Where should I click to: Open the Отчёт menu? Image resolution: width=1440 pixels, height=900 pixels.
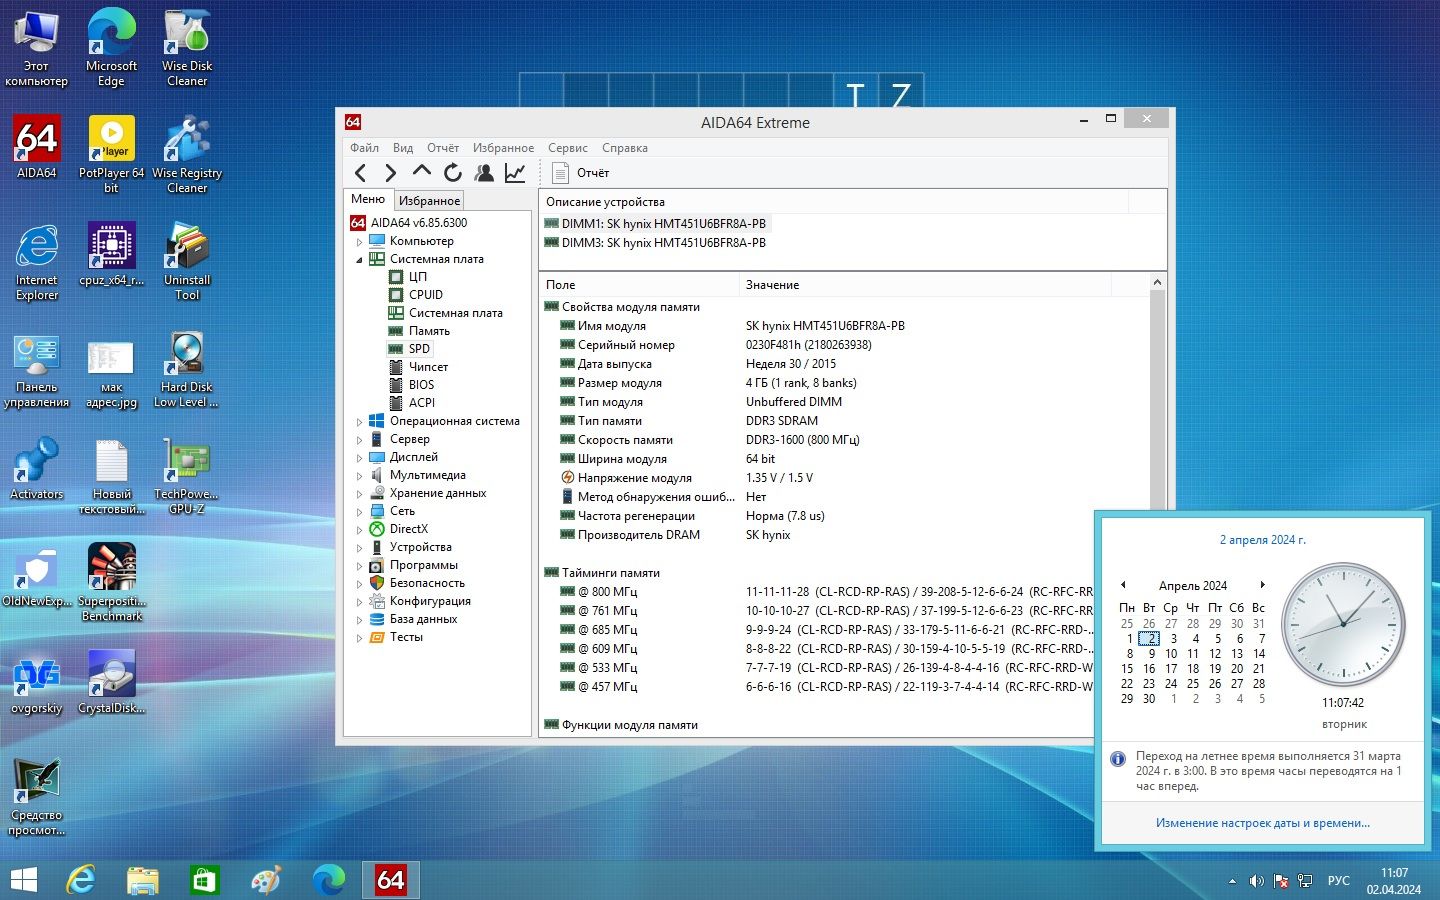pyautogui.click(x=443, y=148)
